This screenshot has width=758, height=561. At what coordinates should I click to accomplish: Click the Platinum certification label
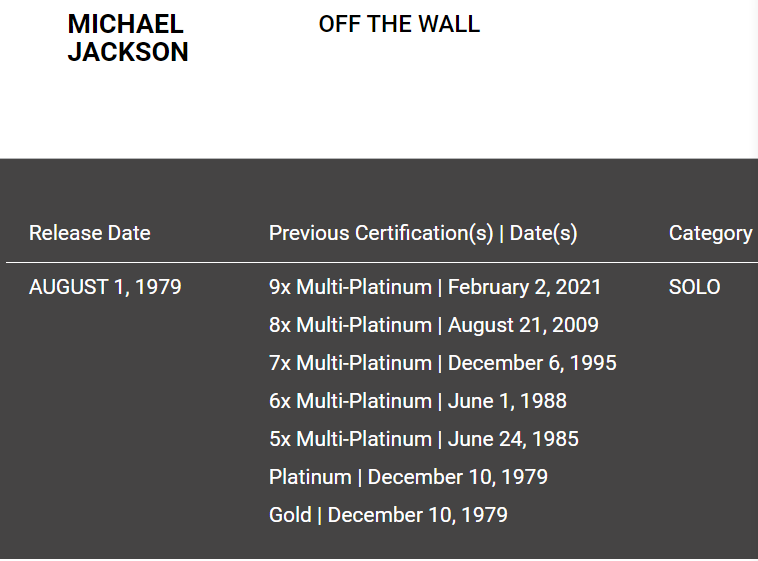point(310,477)
